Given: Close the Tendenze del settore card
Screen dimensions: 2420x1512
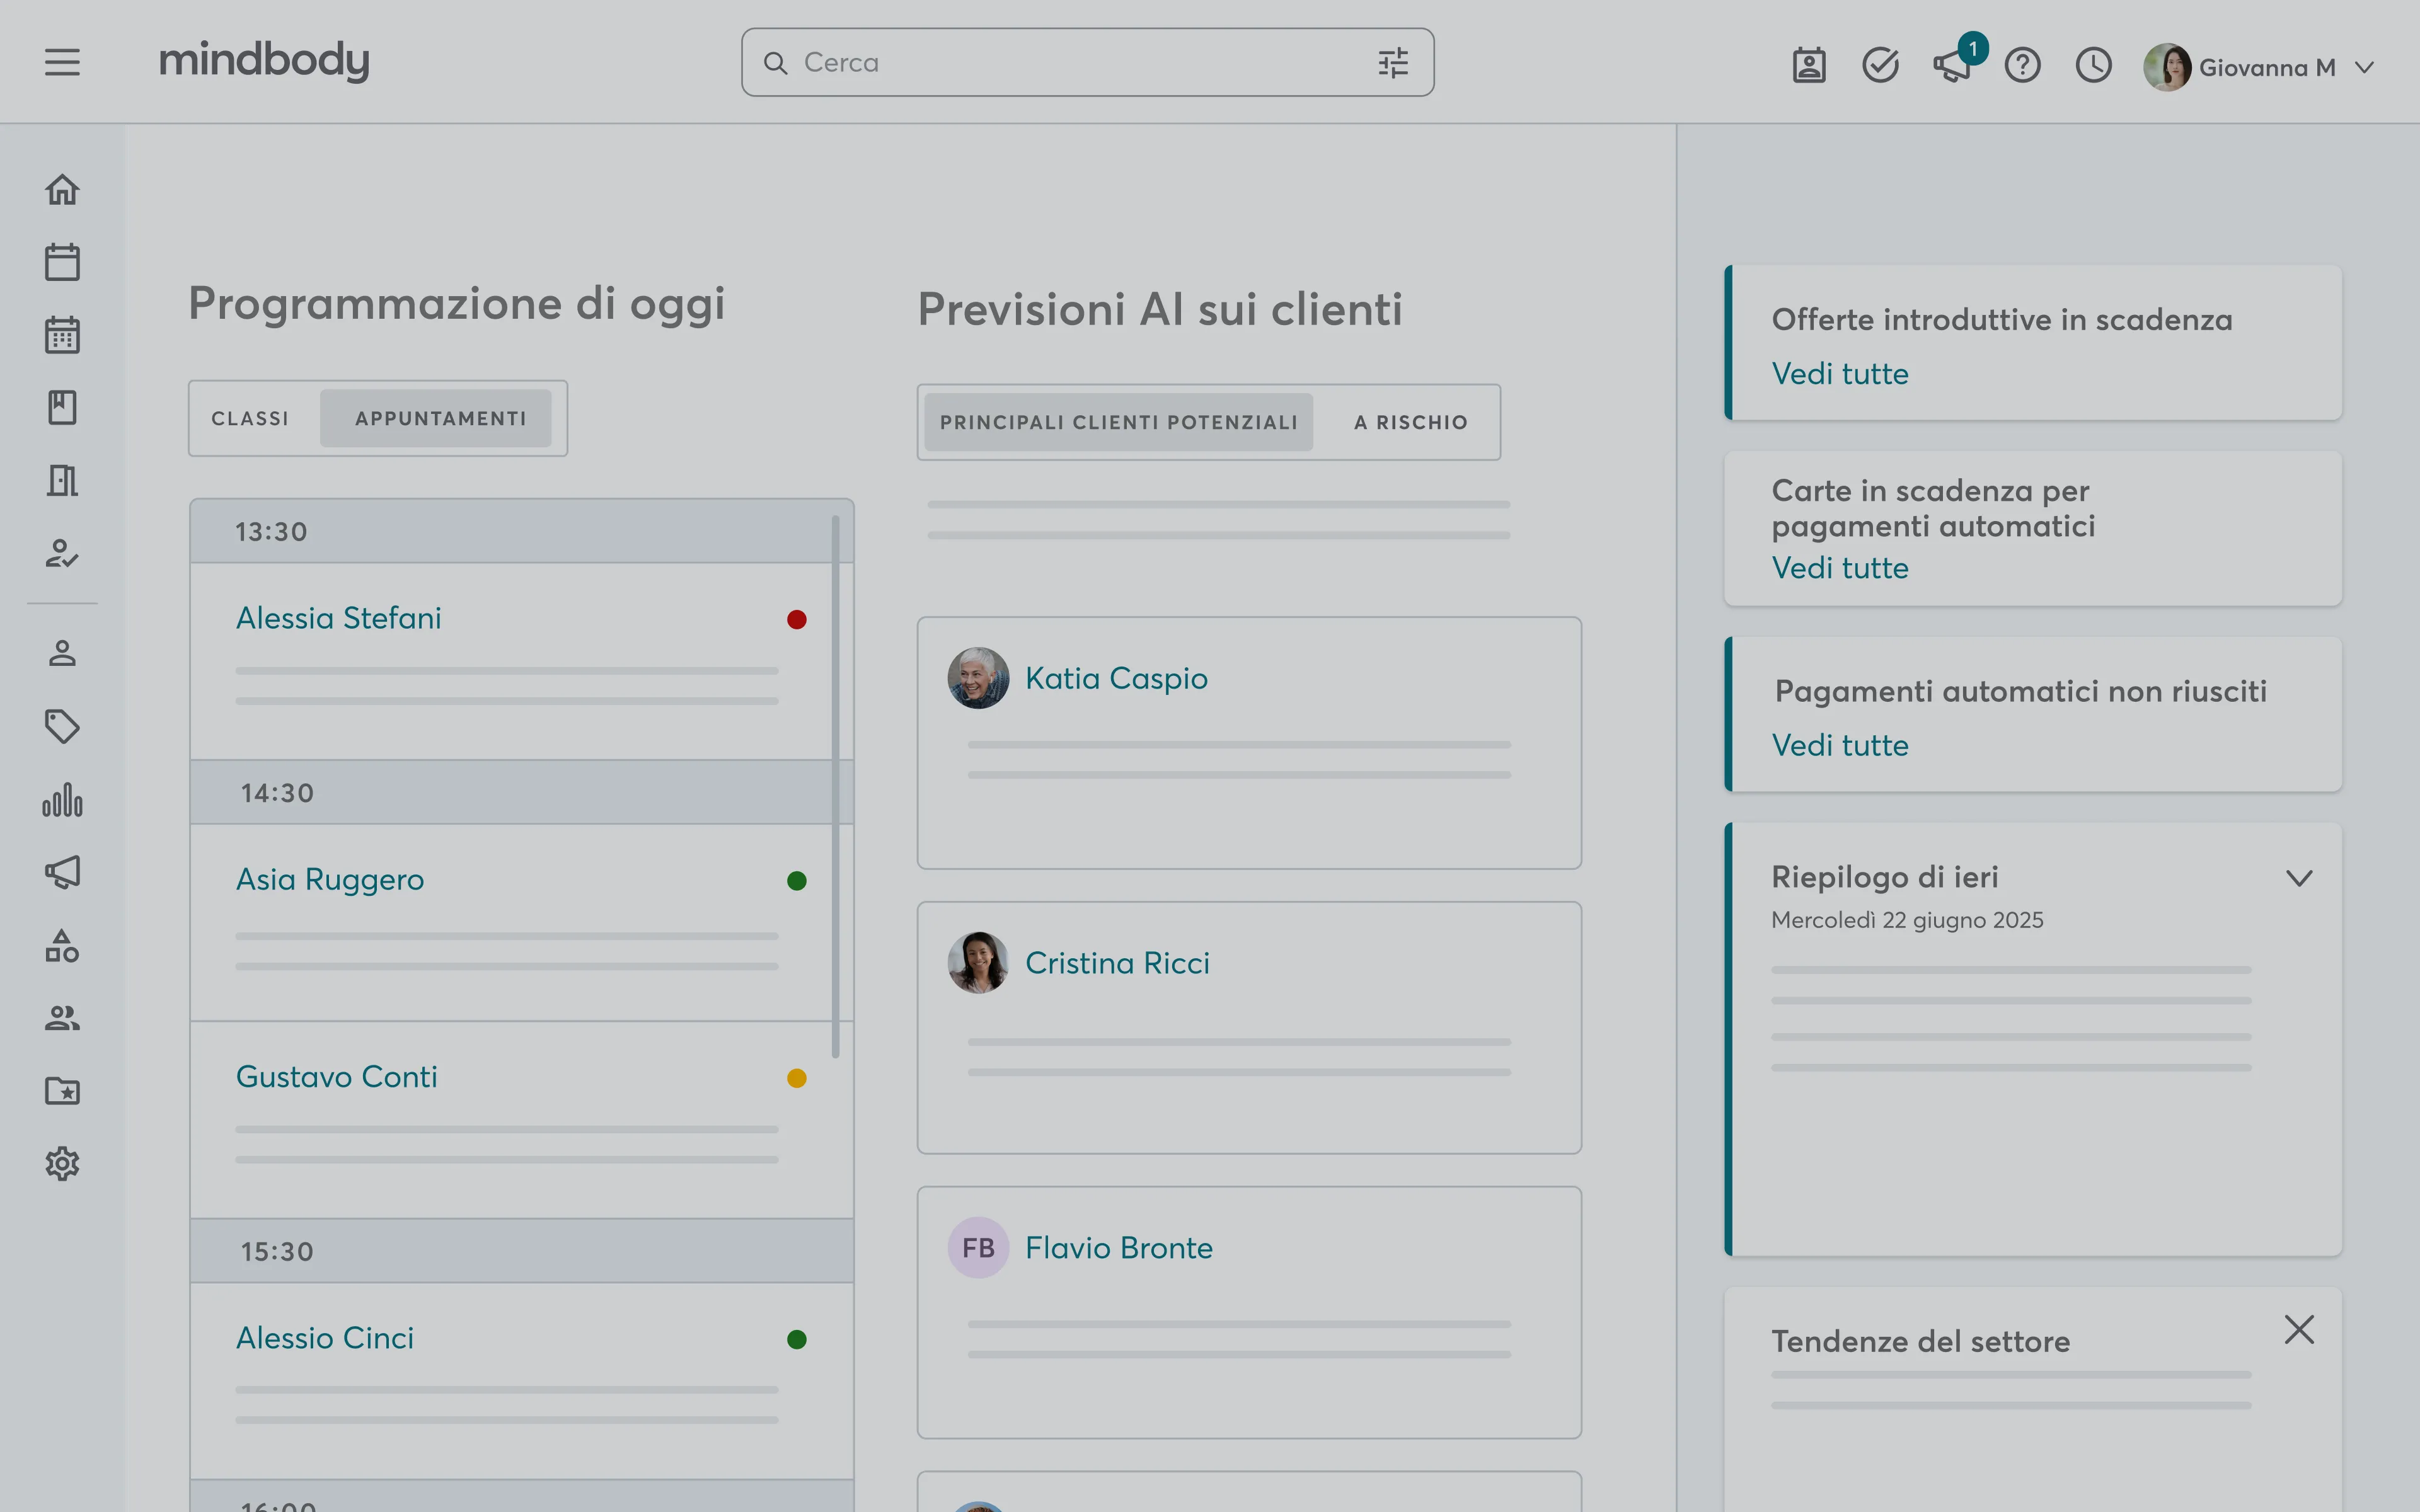Looking at the screenshot, I should (2299, 1329).
